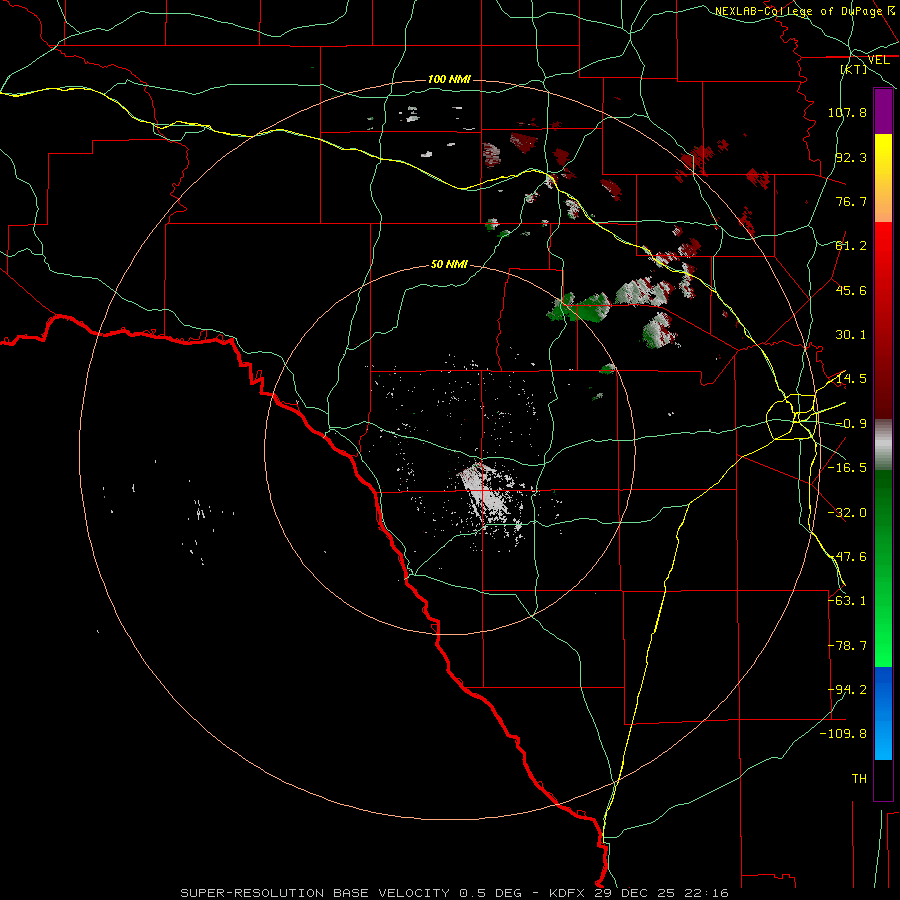Click the -94.2 velocity scale value
Viewport: 900px width, 900px height.
pos(847,690)
